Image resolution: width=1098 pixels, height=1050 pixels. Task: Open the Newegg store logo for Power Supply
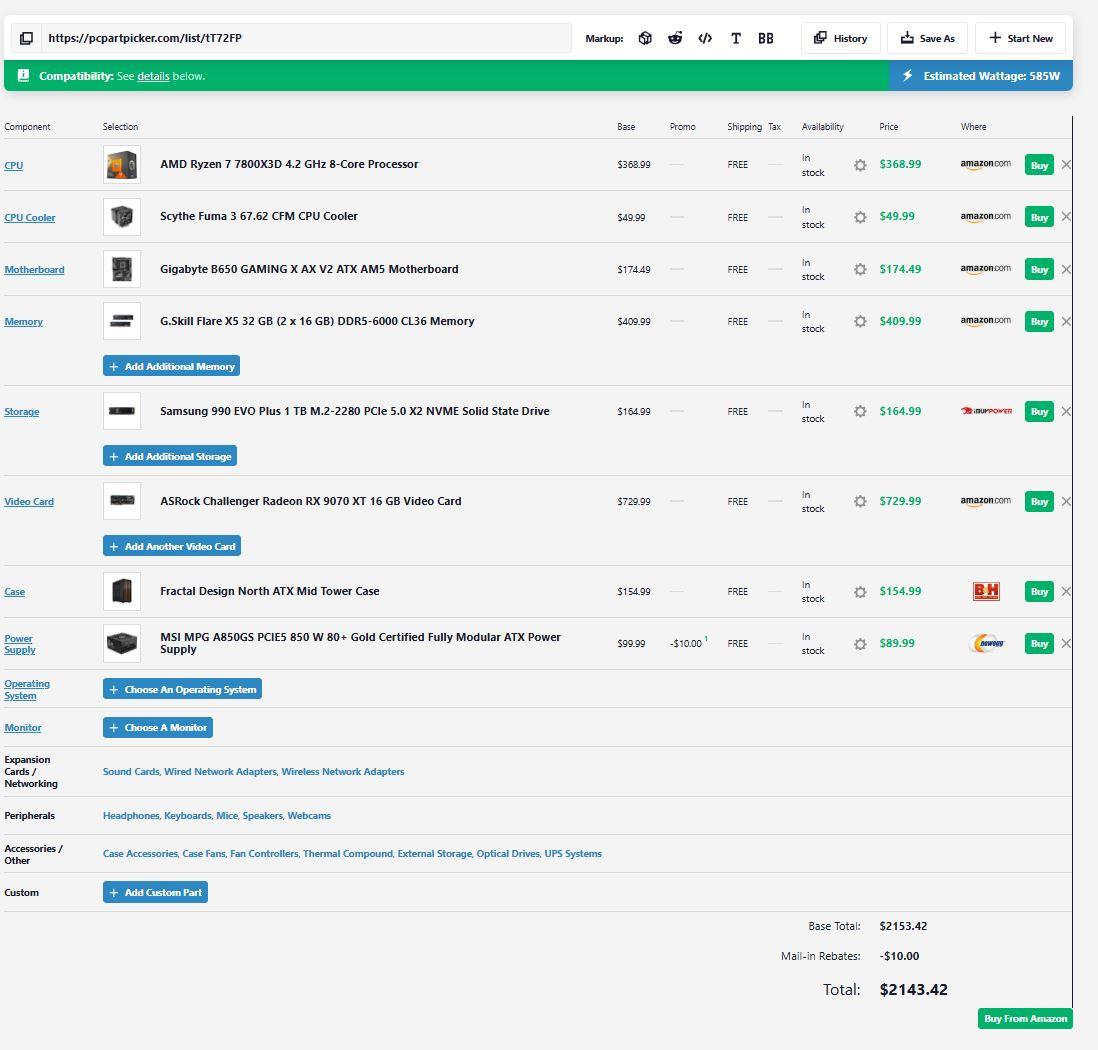[x=986, y=643]
